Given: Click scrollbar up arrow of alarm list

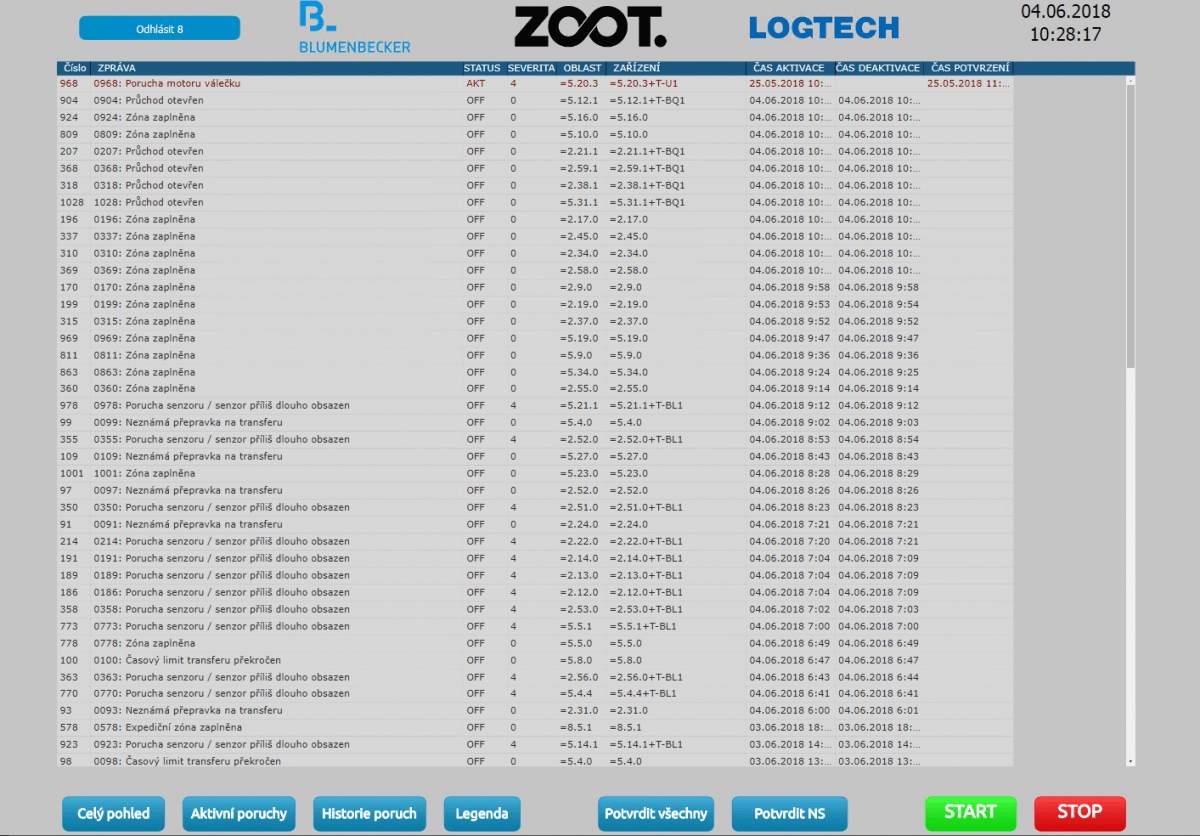Looking at the screenshot, I should click(1131, 83).
